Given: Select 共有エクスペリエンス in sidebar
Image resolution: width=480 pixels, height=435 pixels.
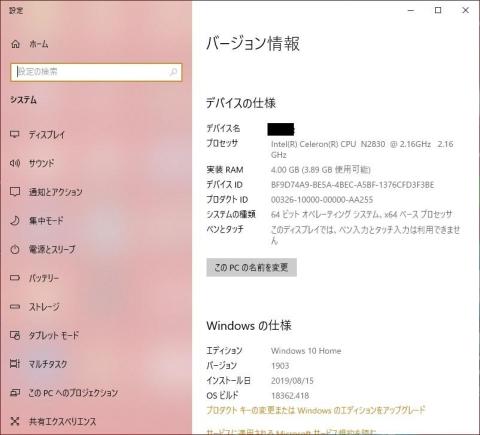Looking at the screenshot, I should pyautogui.click(x=62, y=422).
